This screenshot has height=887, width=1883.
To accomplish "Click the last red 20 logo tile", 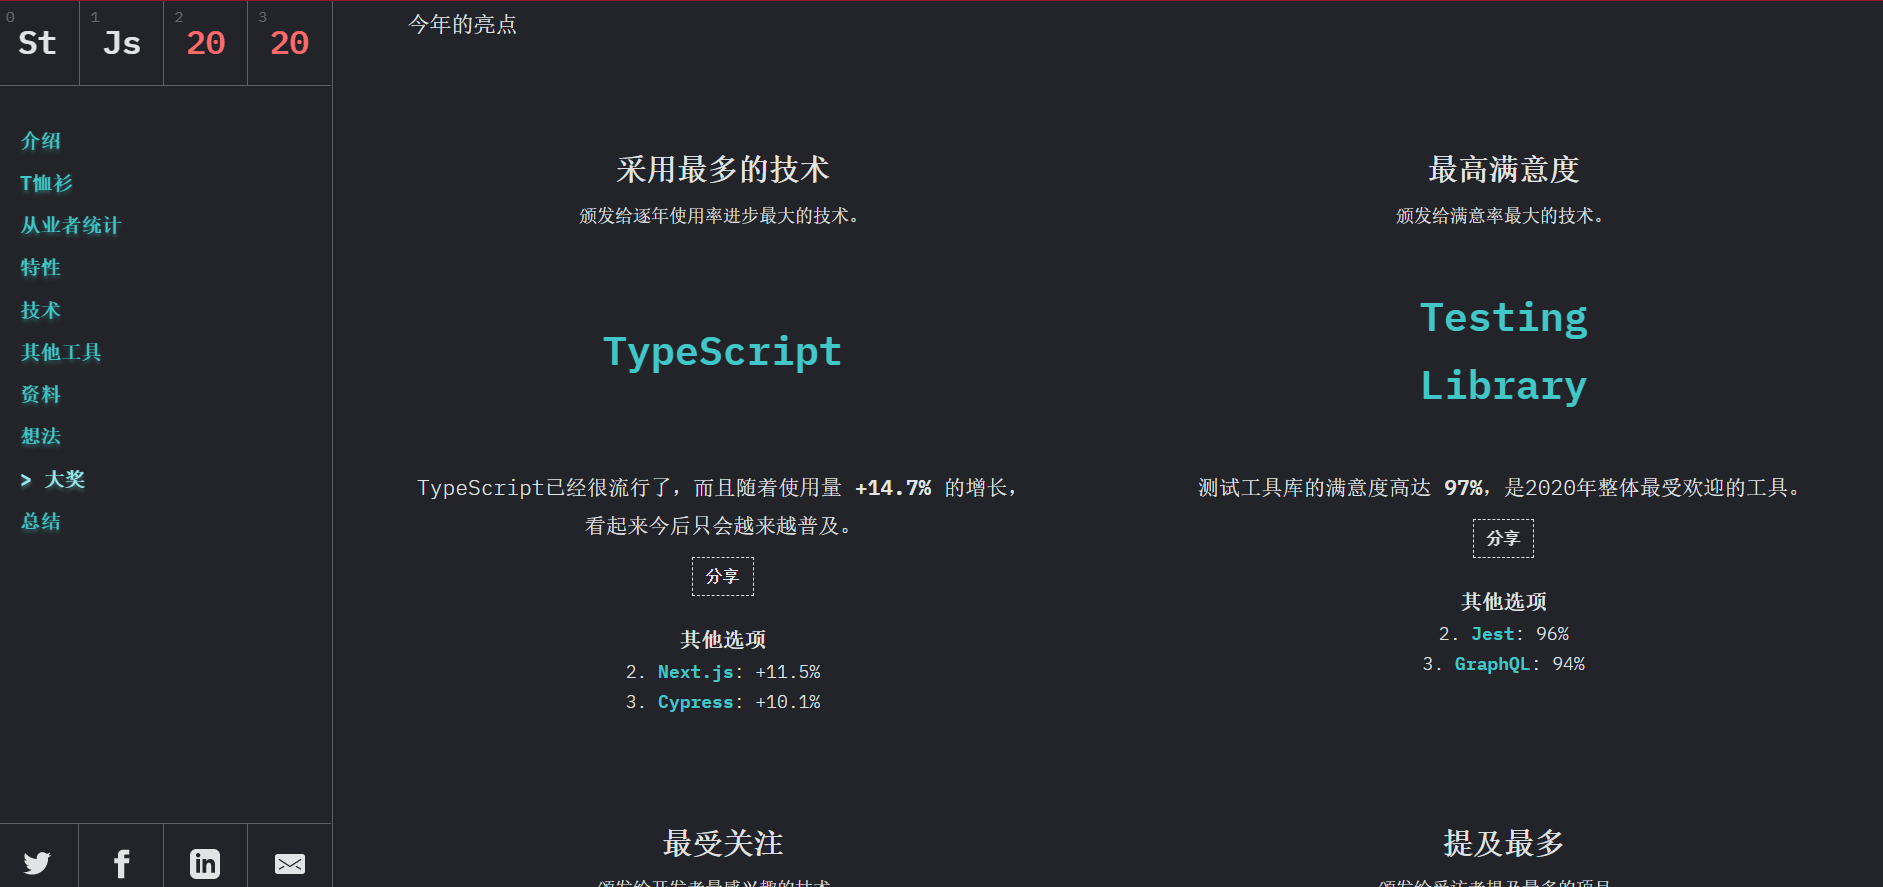I will coord(290,43).
